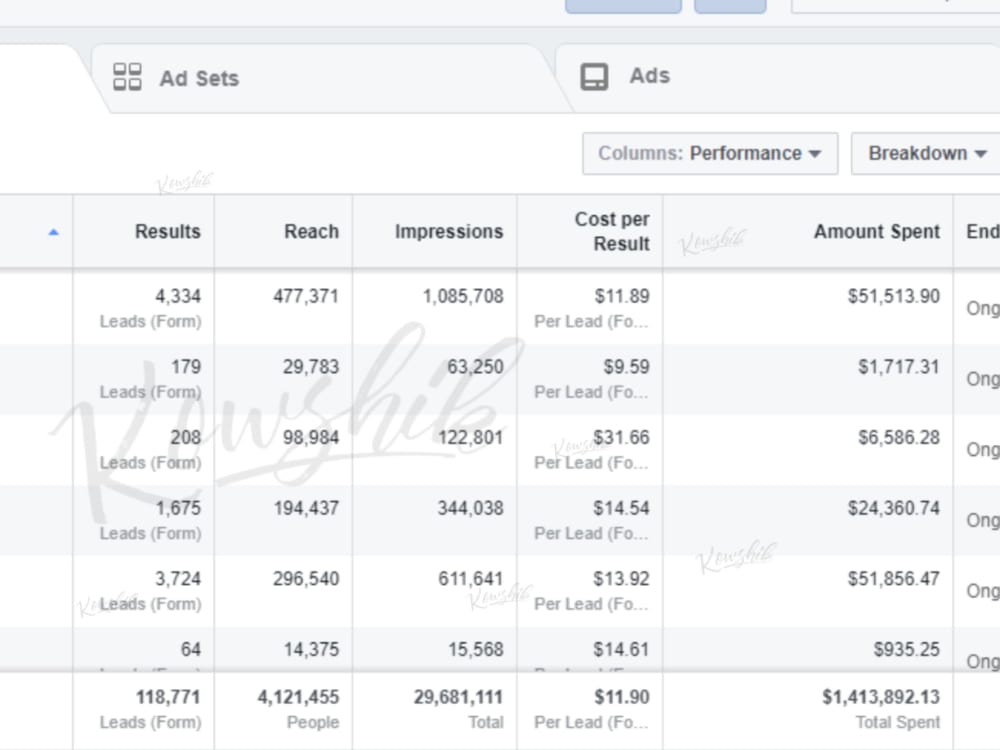The image size is (1000, 750).
Task: Click the Amount Spent column header
Action: [876, 231]
